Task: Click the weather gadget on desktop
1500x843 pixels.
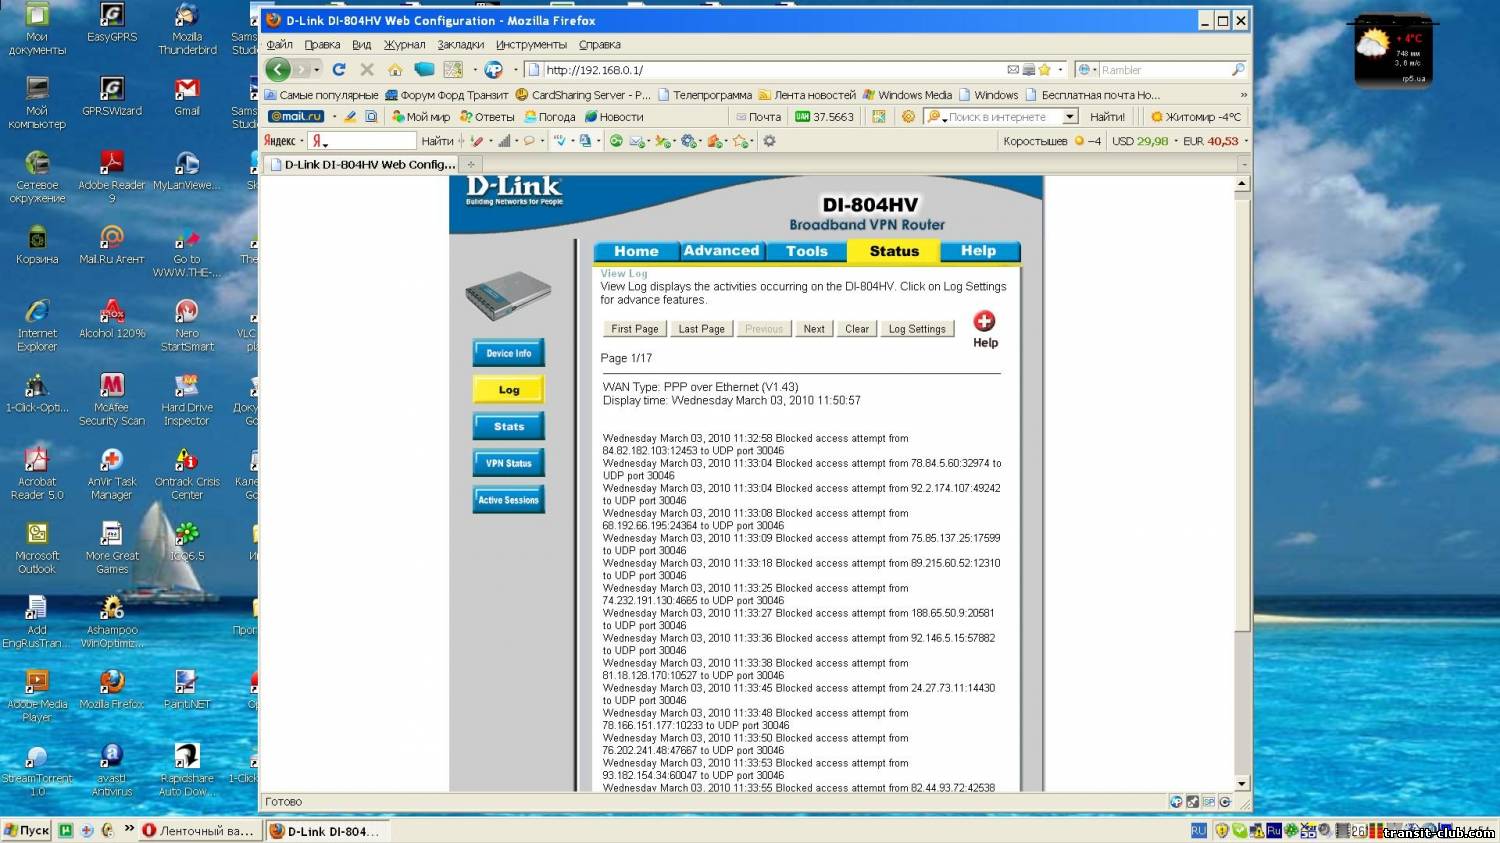Action: (x=1393, y=50)
